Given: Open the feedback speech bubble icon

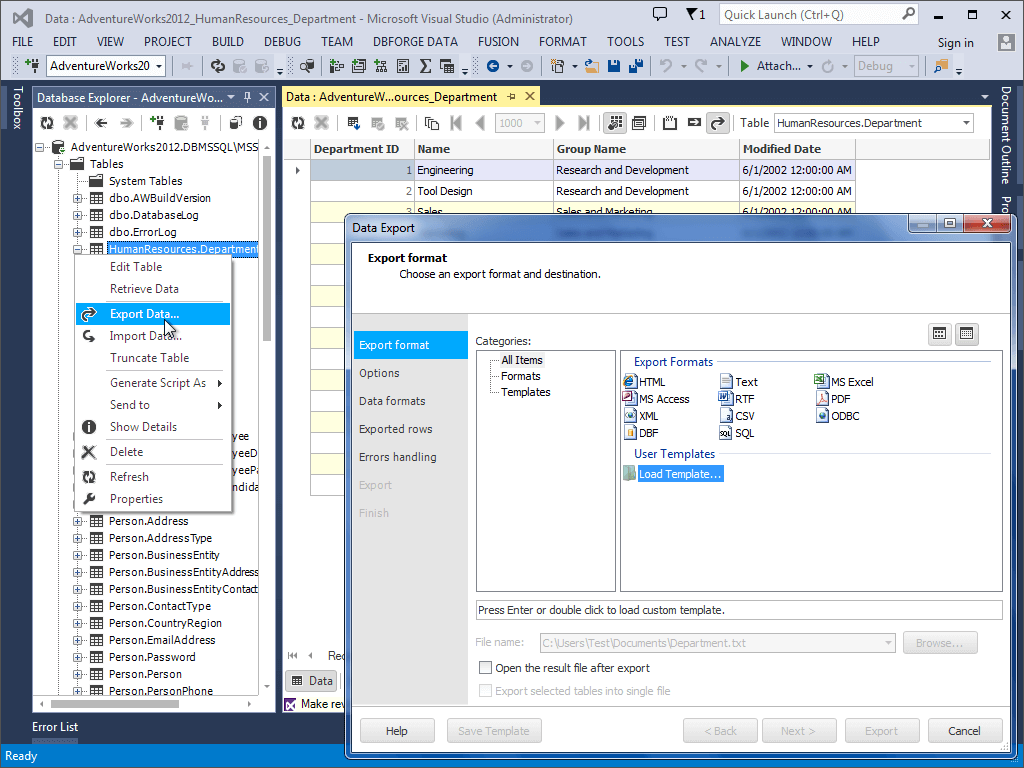Looking at the screenshot, I should 660,14.
